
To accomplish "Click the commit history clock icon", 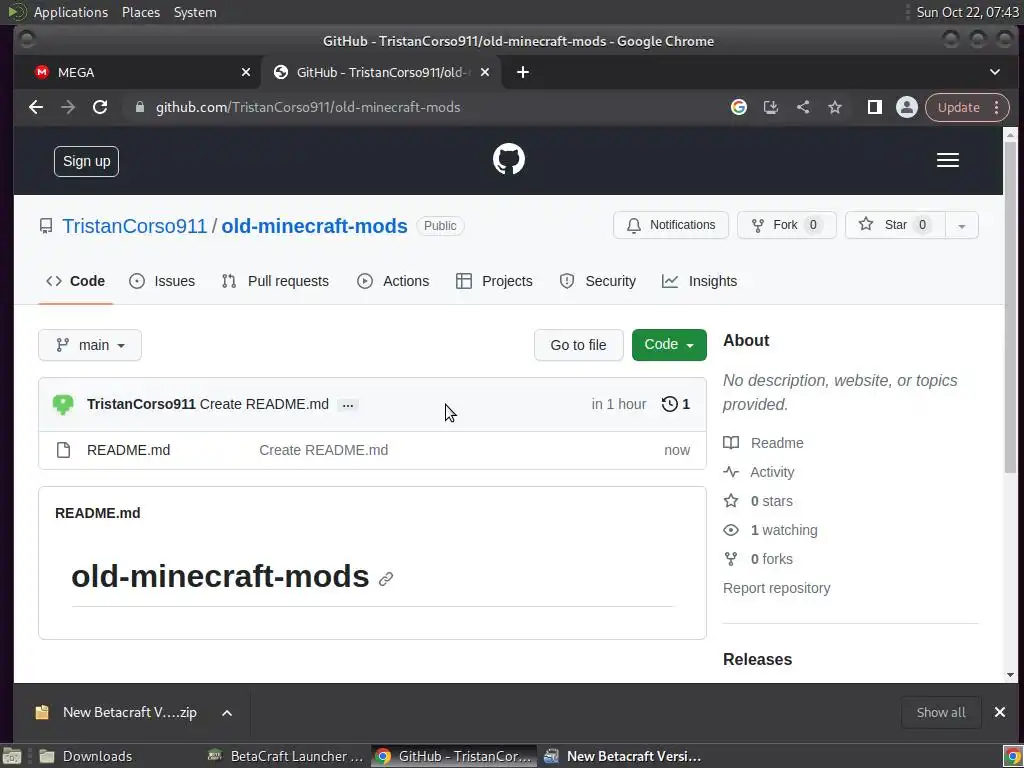I will point(669,404).
